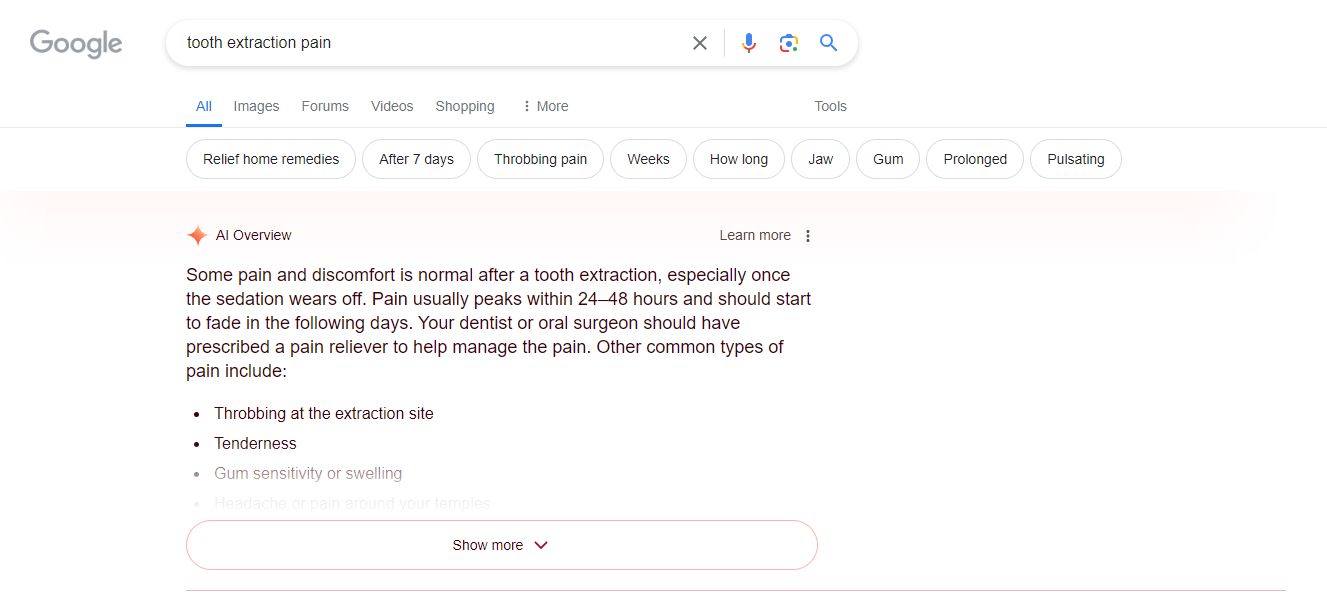Image resolution: width=1327 pixels, height=612 pixels.
Task: Choose the How long suggestion chip
Action: (x=739, y=159)
